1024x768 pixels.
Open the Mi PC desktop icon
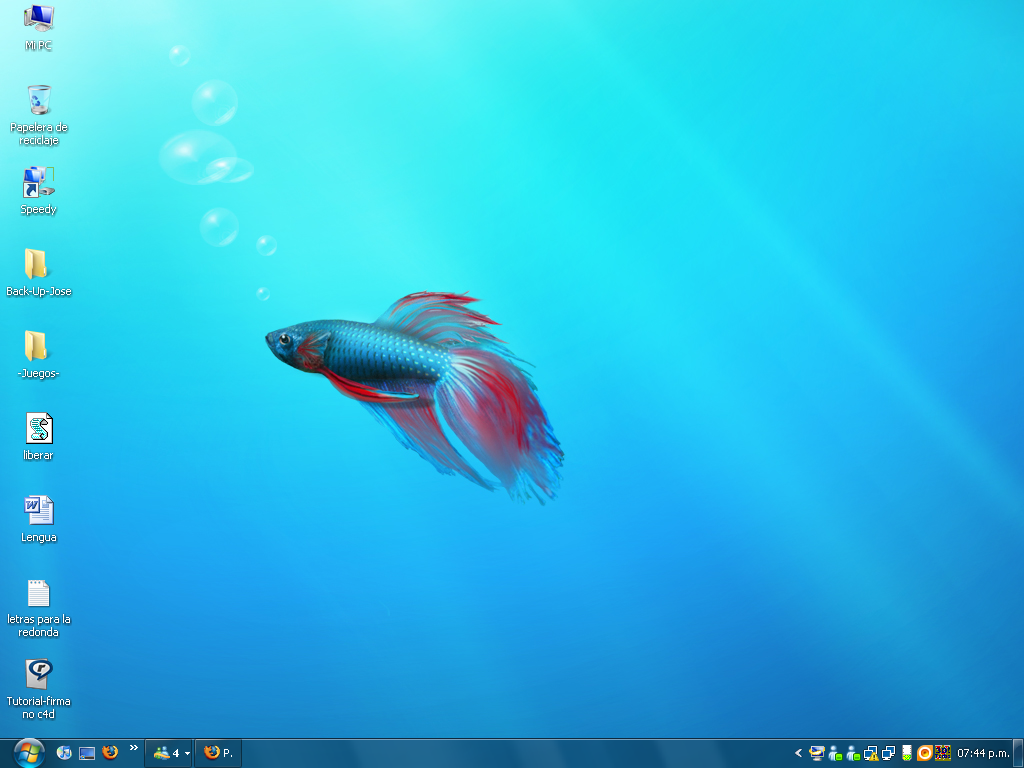click(x=38, y=18)
